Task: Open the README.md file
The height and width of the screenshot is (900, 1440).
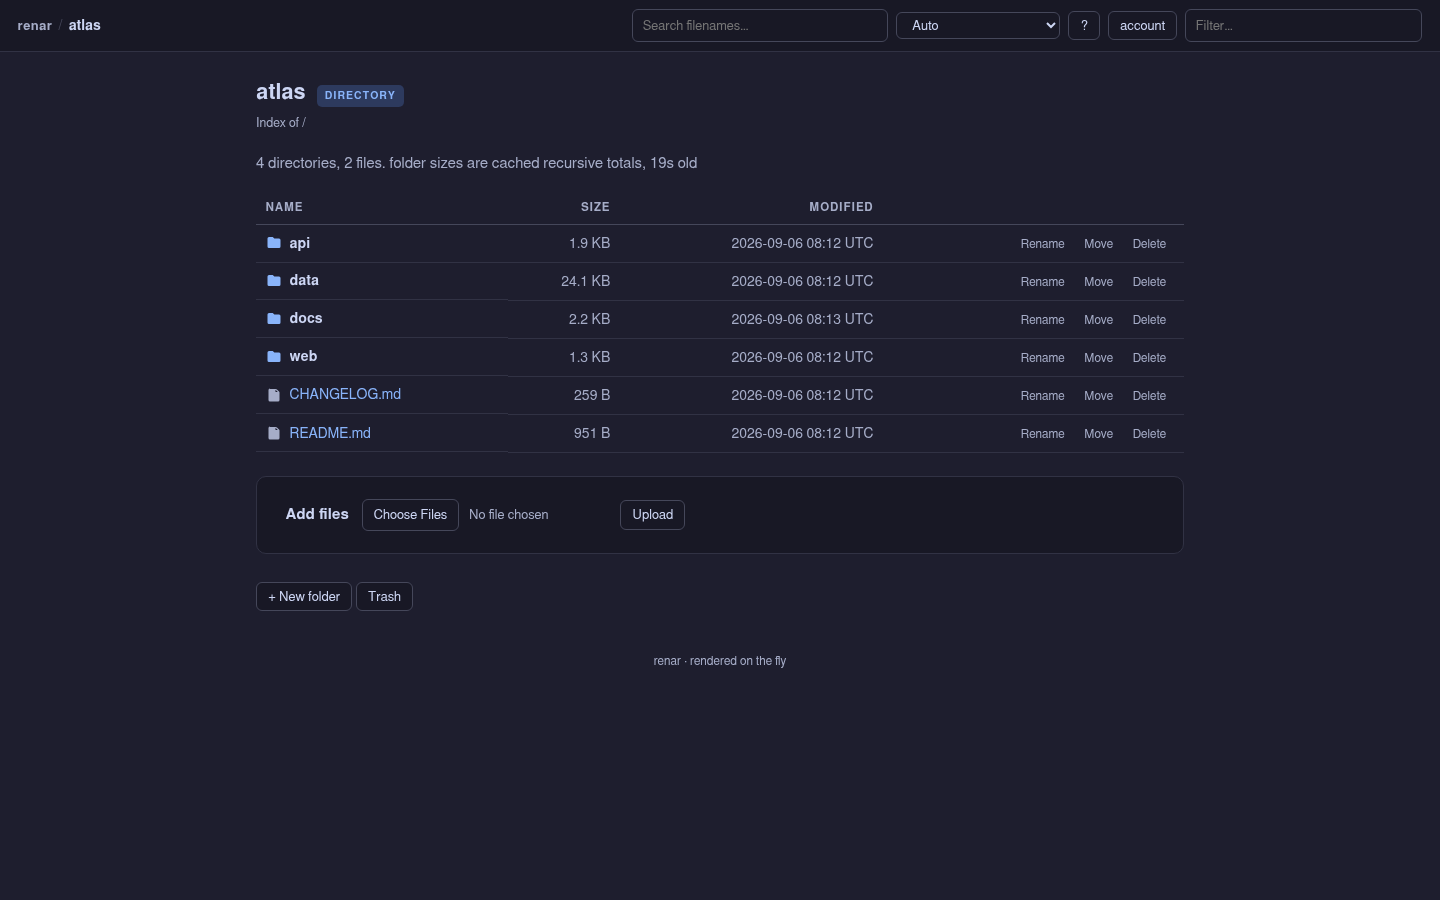Action: 330,433
